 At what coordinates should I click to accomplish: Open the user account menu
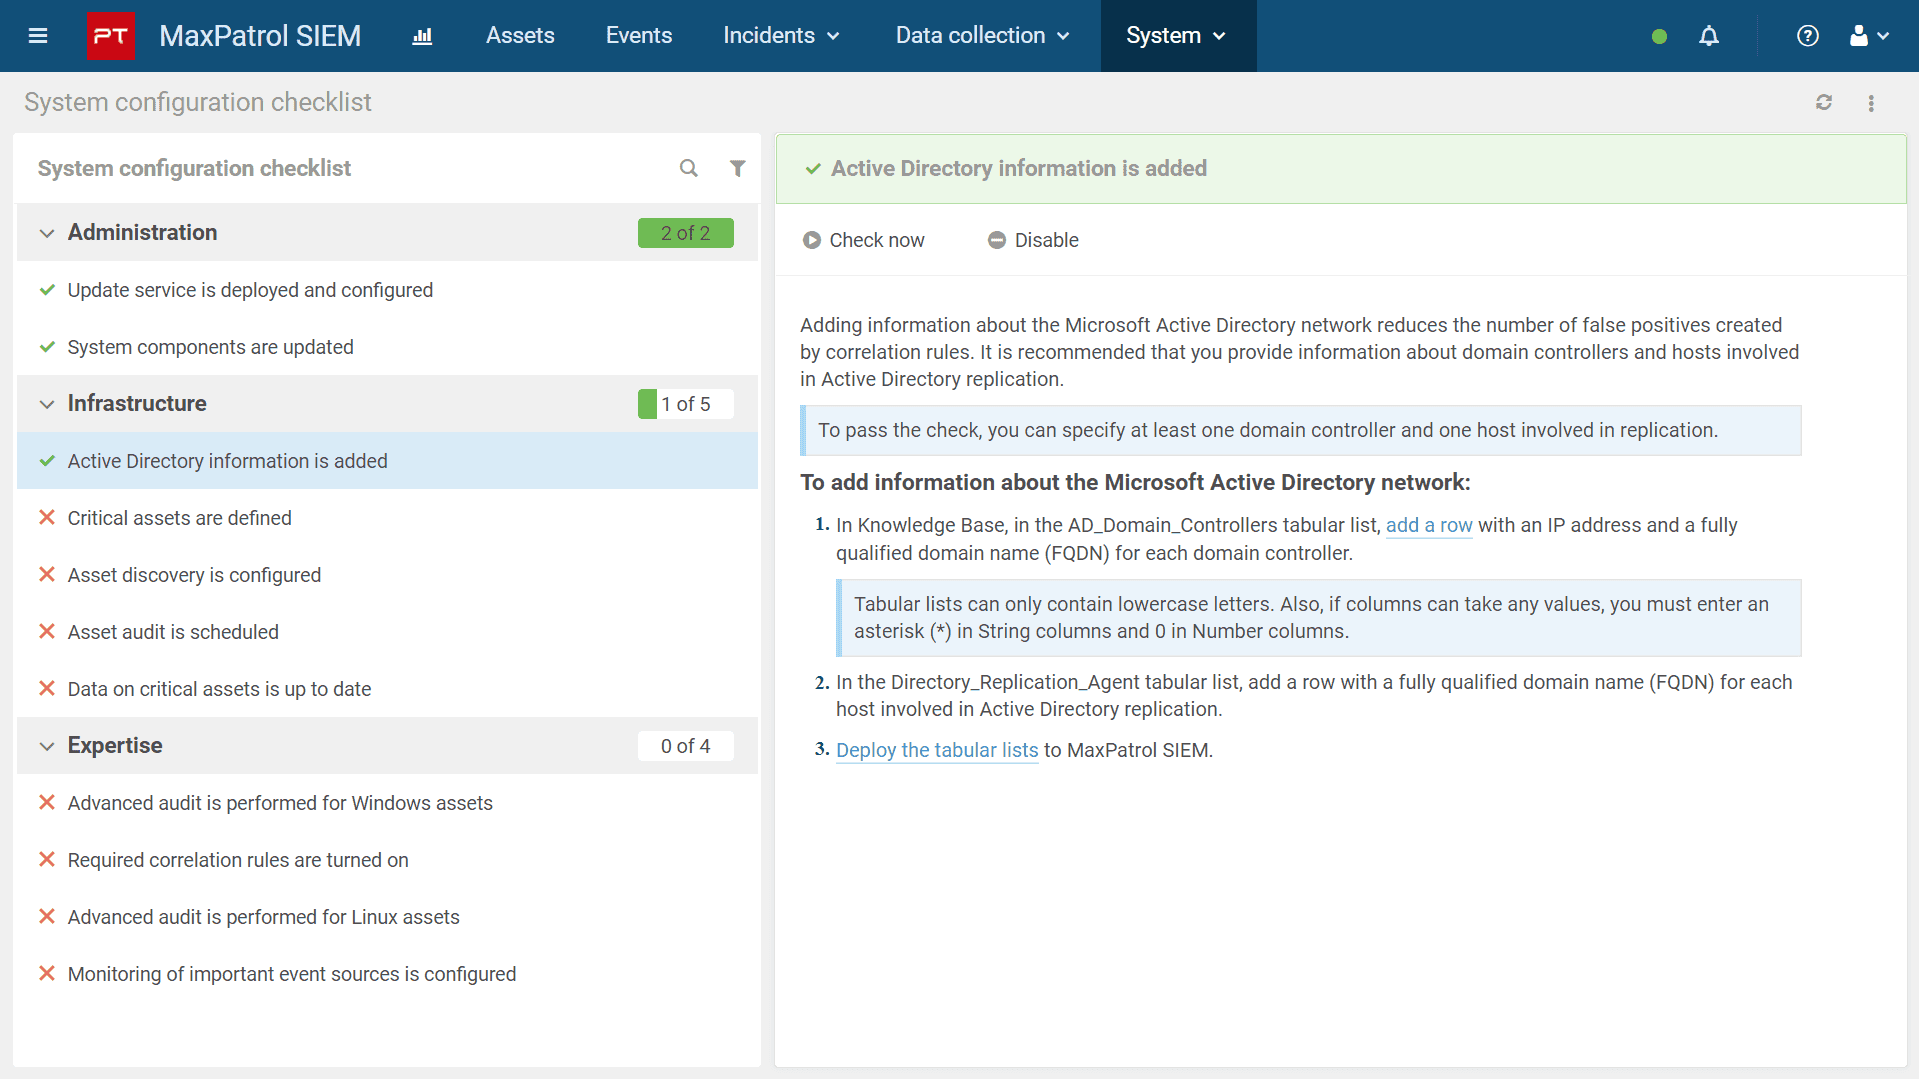(1869, 36)
